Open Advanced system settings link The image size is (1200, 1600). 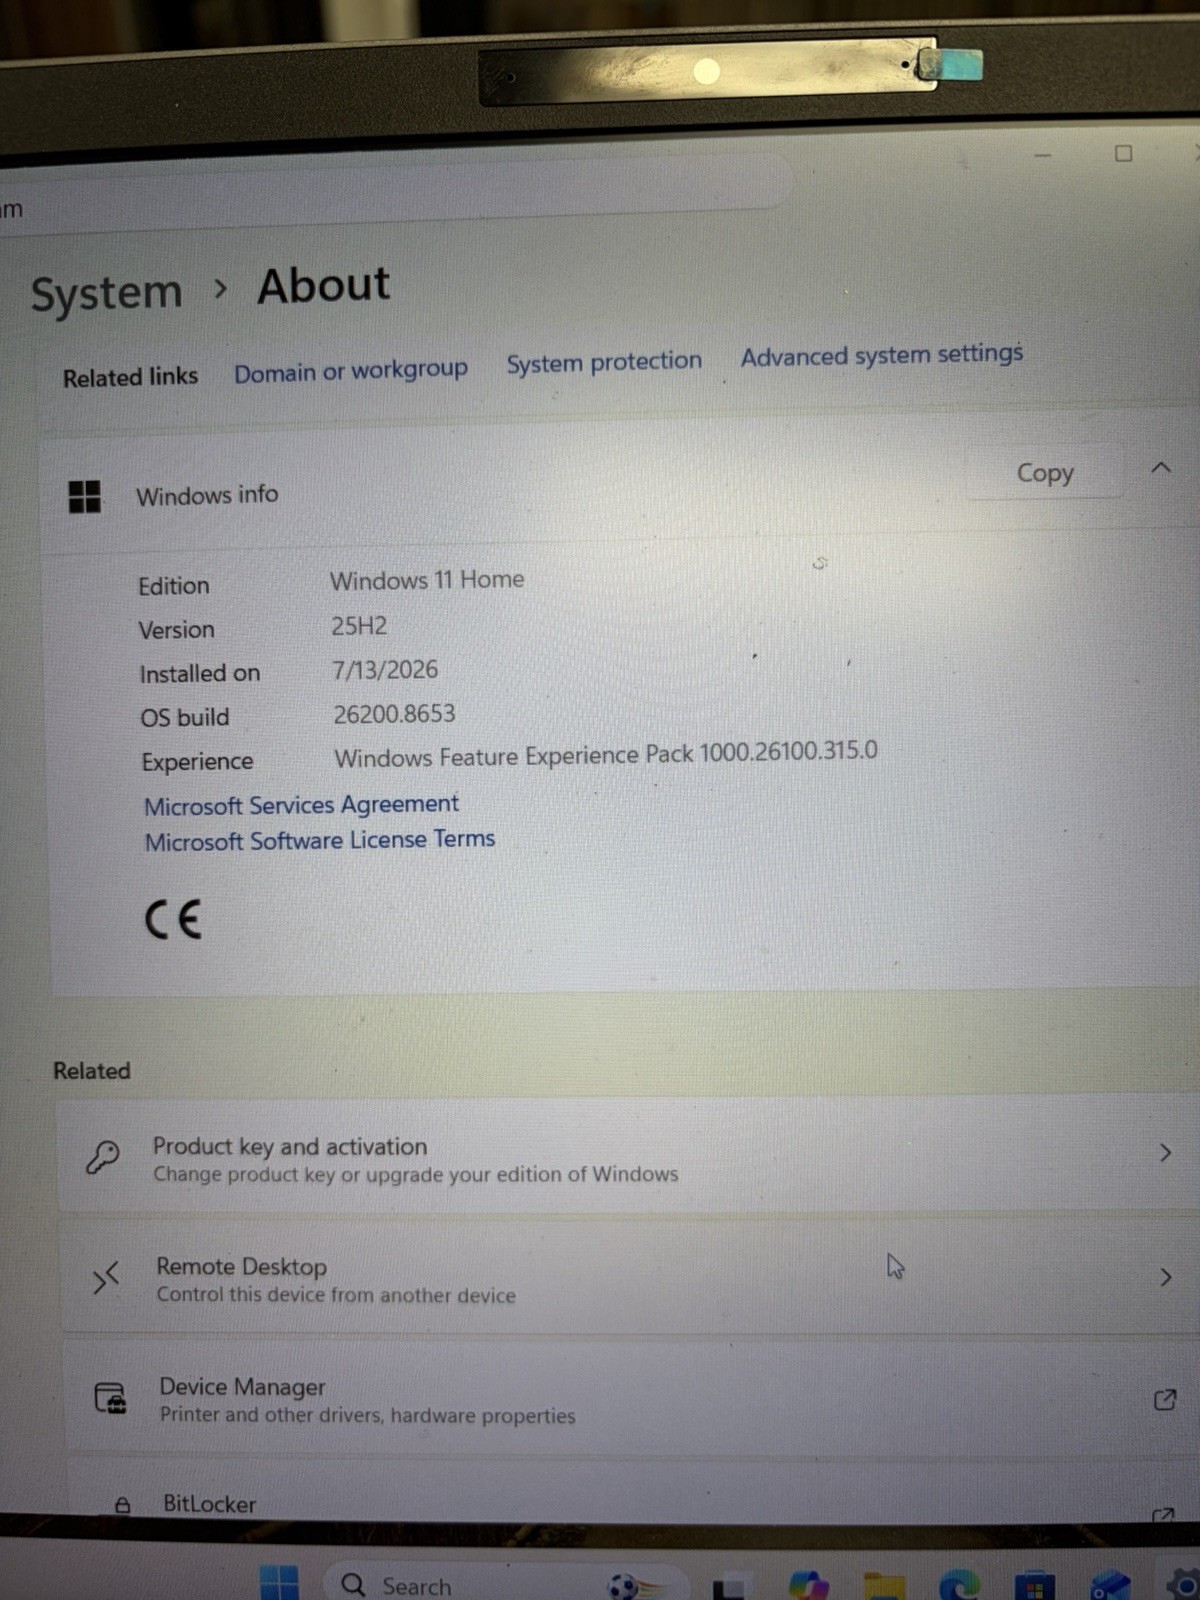(x=882, y=355)
